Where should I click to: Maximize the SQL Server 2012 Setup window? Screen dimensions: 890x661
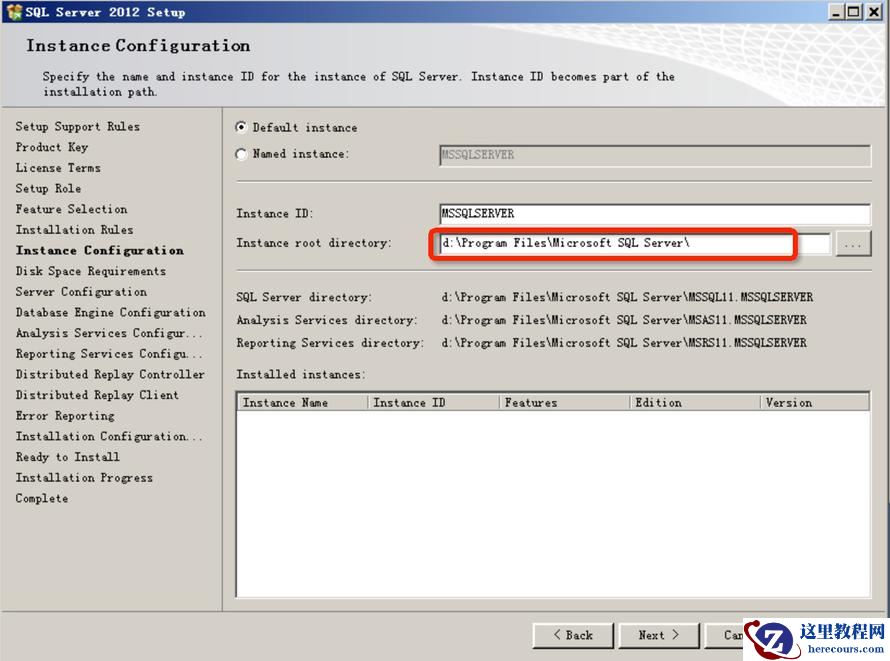pyautogui.click(x=854, y=12)
